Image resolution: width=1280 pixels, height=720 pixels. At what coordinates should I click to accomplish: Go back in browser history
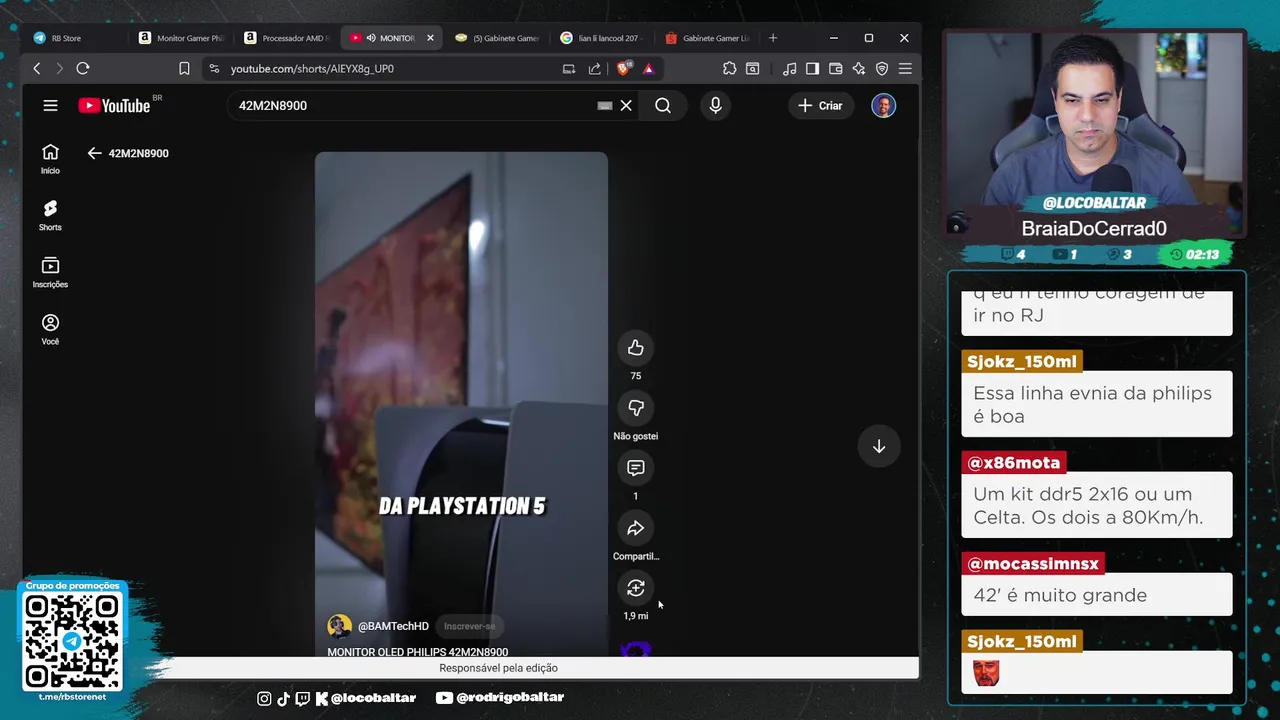coord(37,68)
